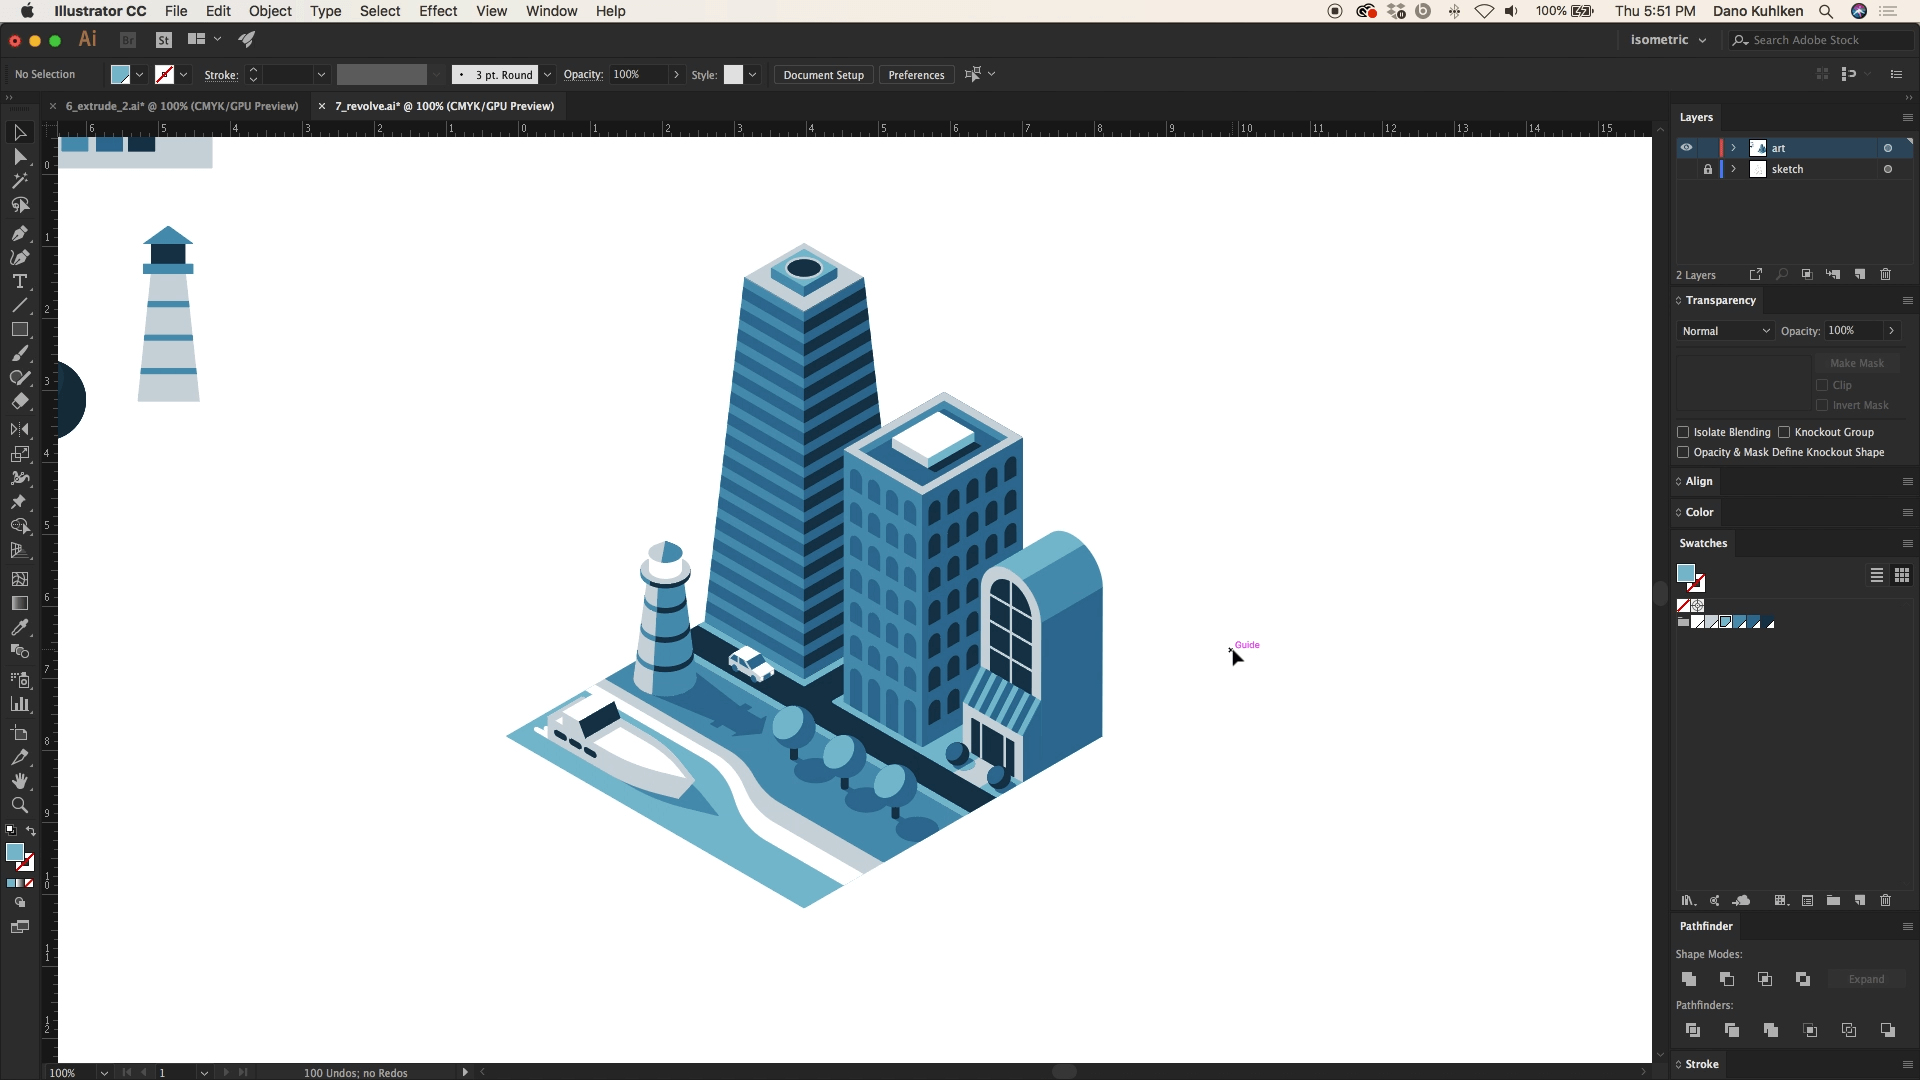
Task: Select the Direct Selection tool
Action: pos(19,157)
